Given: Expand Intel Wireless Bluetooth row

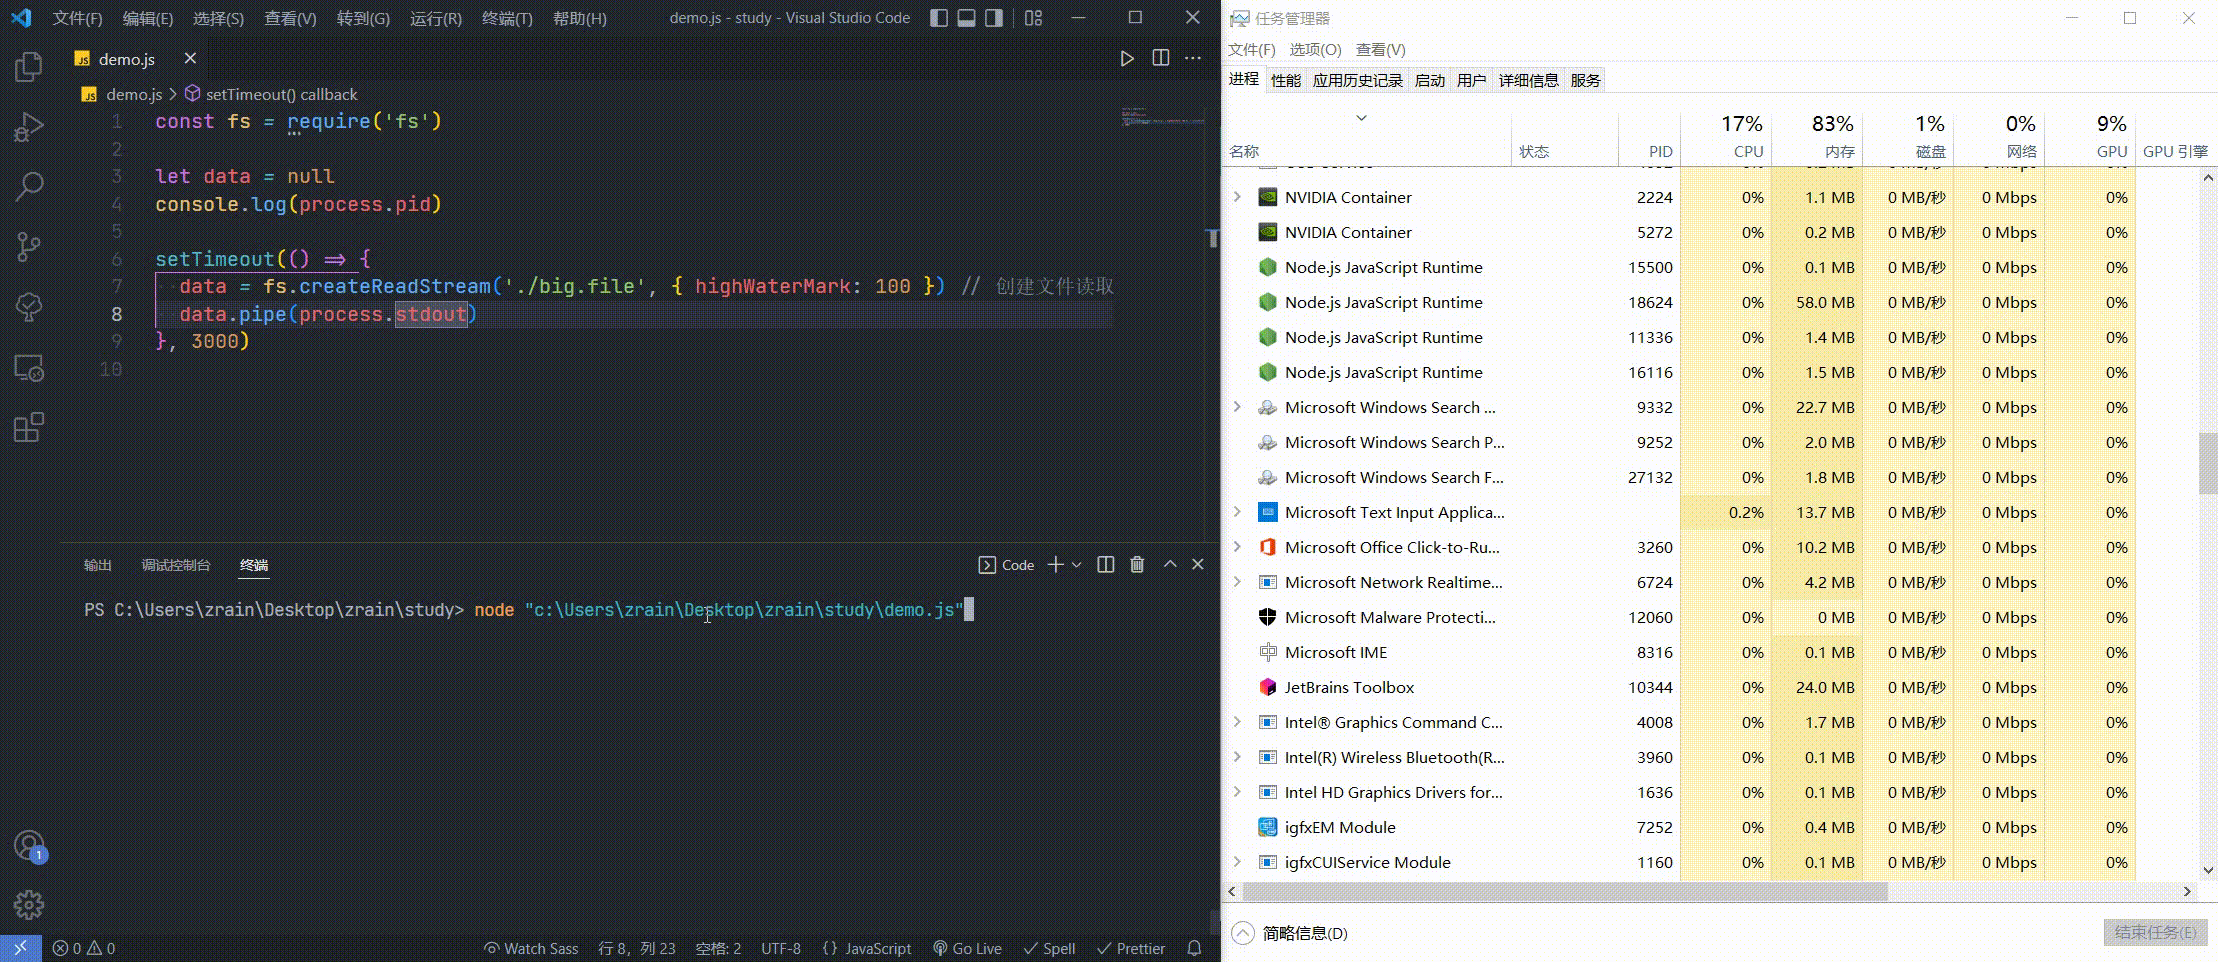Looking at the screenshot, I should coord(1237,757).
